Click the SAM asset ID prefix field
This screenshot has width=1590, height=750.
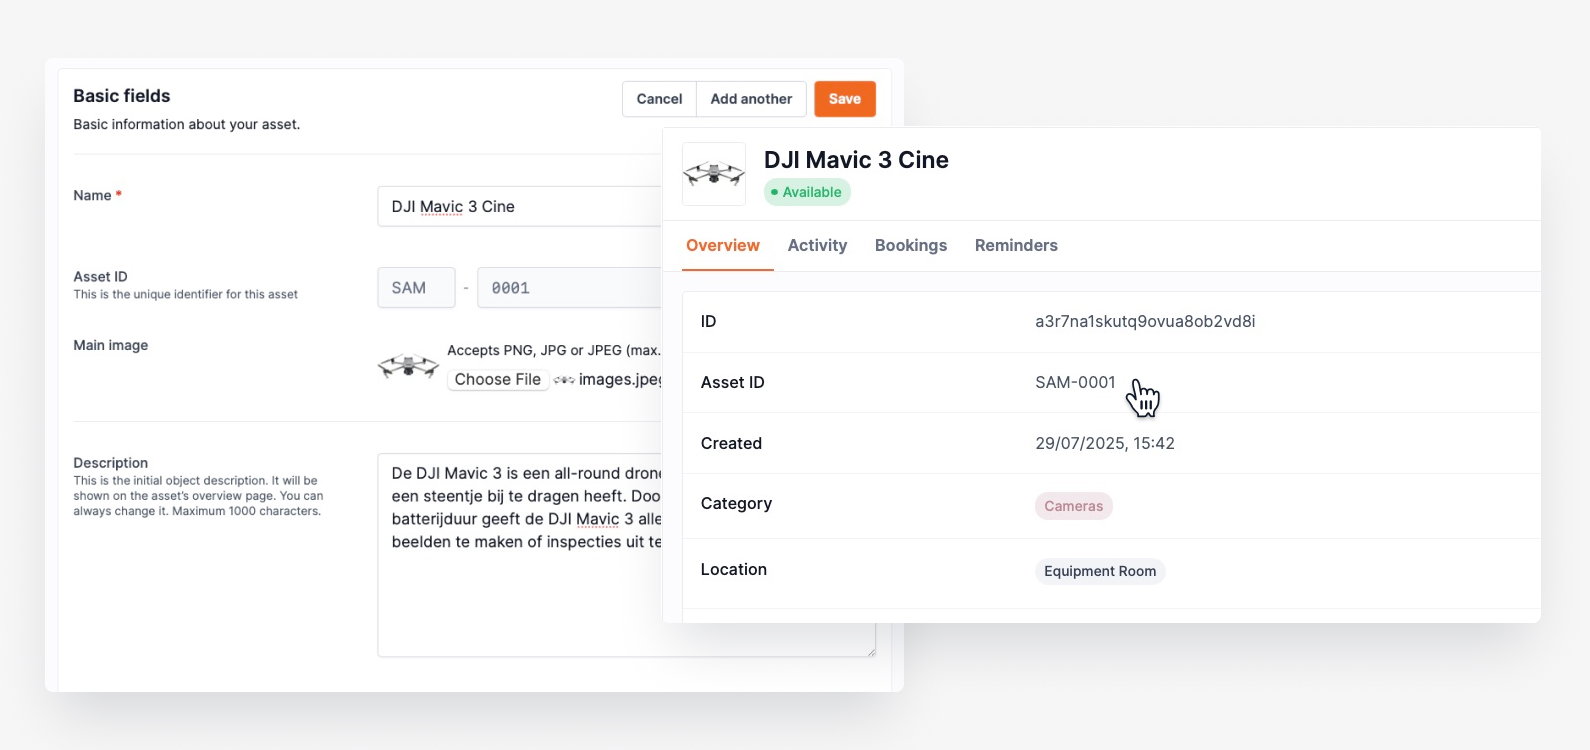pyautogui.click(x=416, y=288)
